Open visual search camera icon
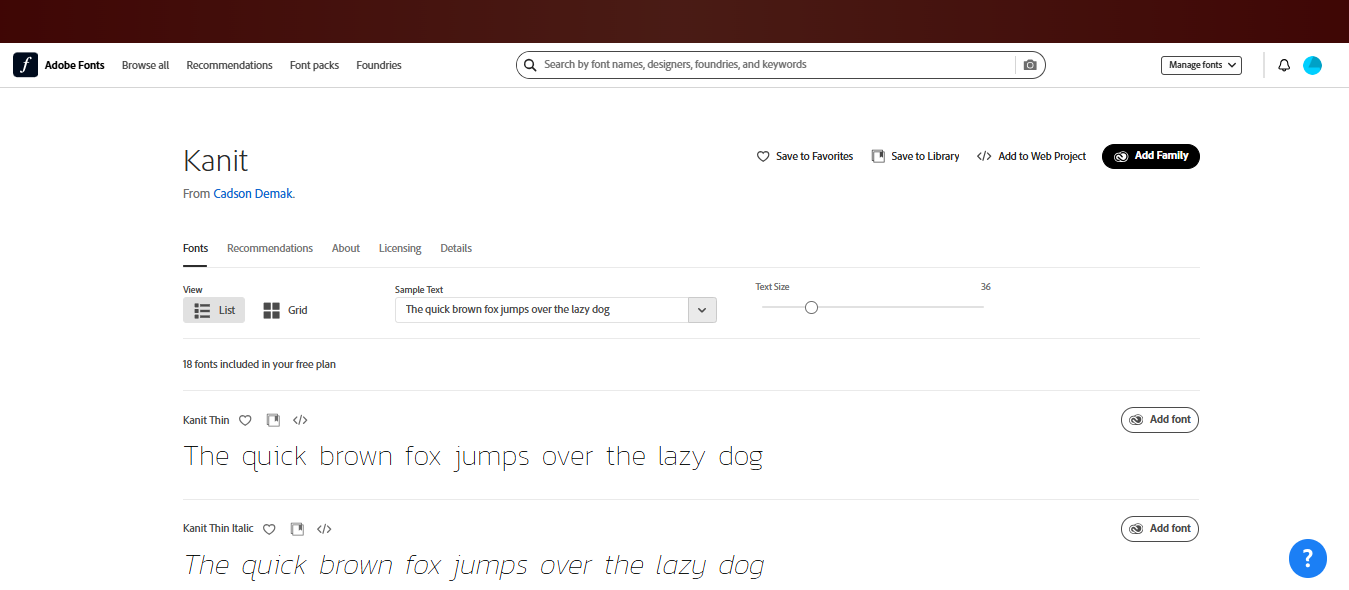The width and height of the screenshot is (1349, 590). 1030,65
